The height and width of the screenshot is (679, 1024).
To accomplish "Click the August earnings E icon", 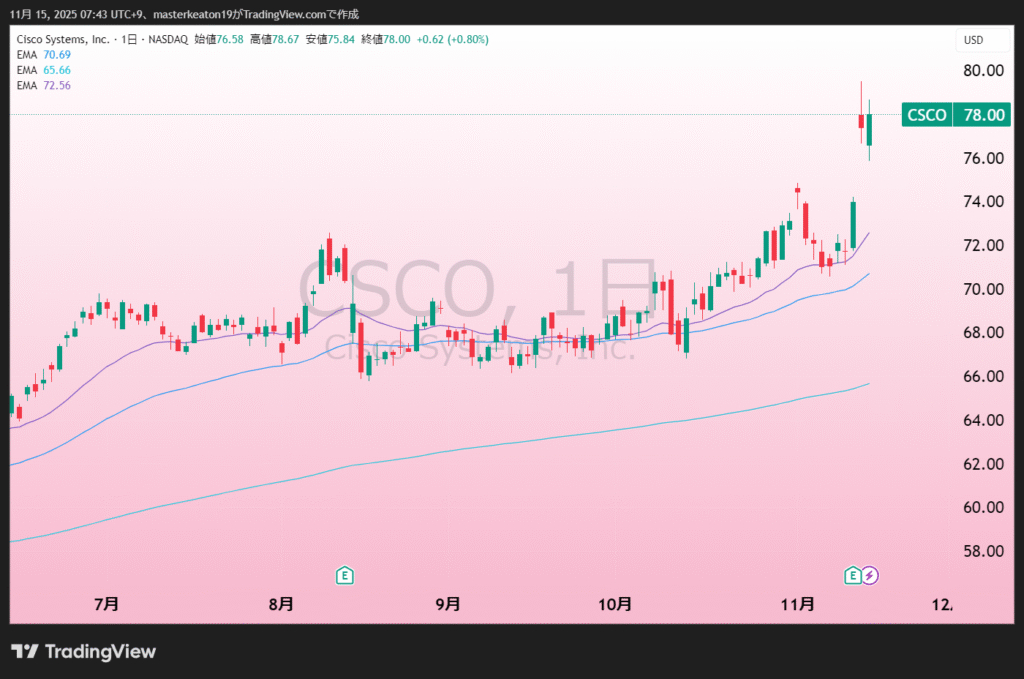I will (344, 575).
